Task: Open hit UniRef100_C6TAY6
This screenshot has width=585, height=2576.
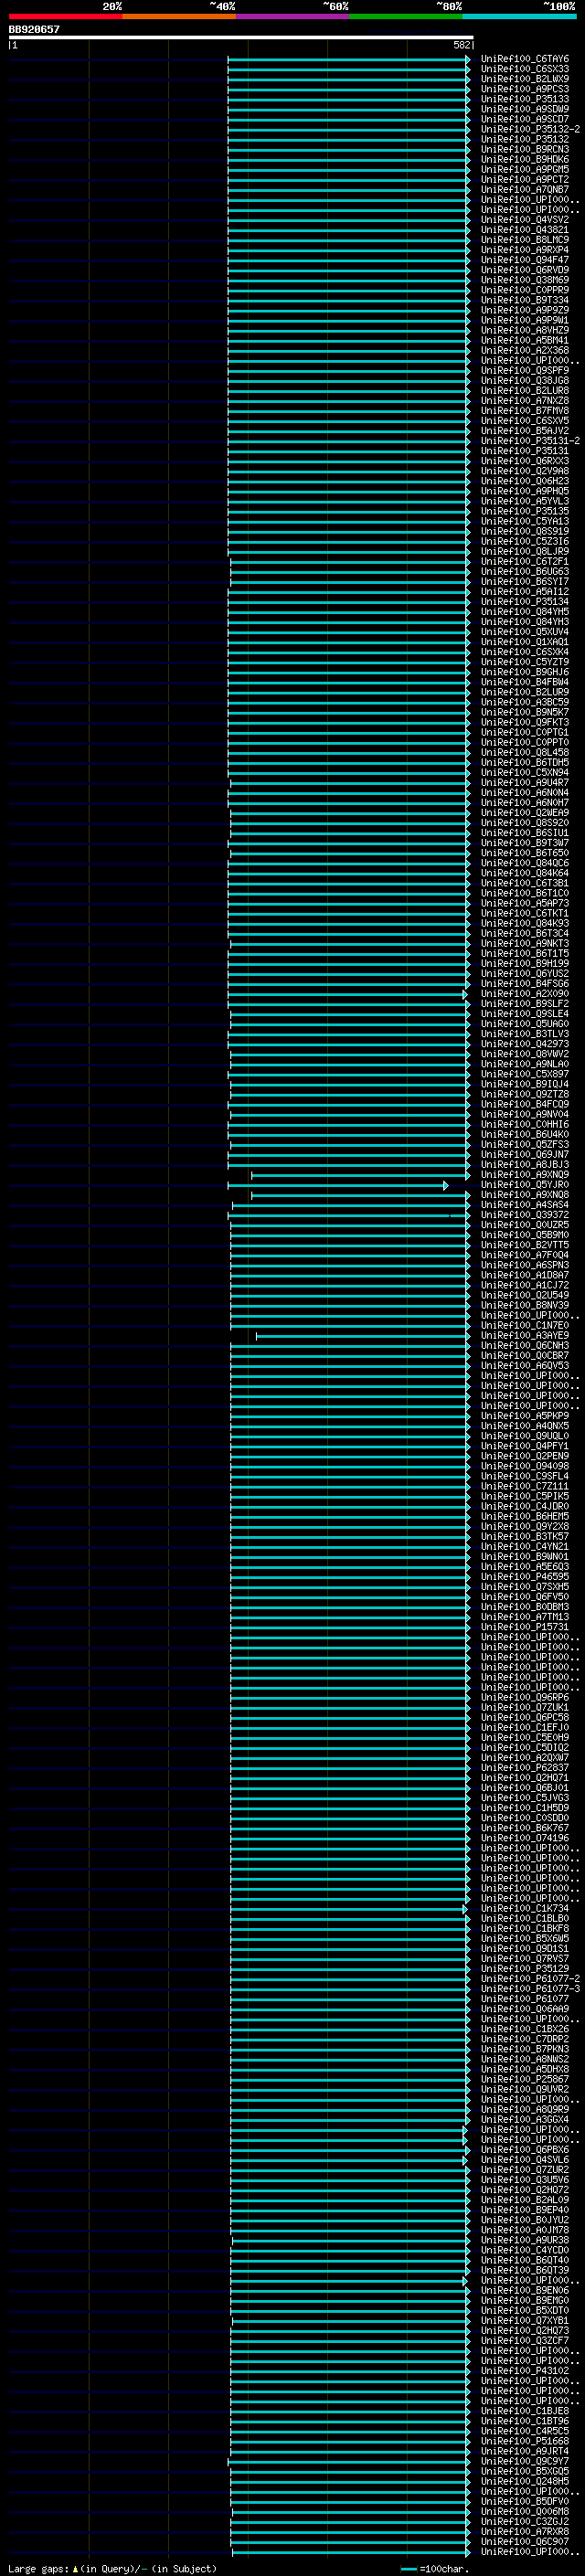Action: tap(525, 59)
